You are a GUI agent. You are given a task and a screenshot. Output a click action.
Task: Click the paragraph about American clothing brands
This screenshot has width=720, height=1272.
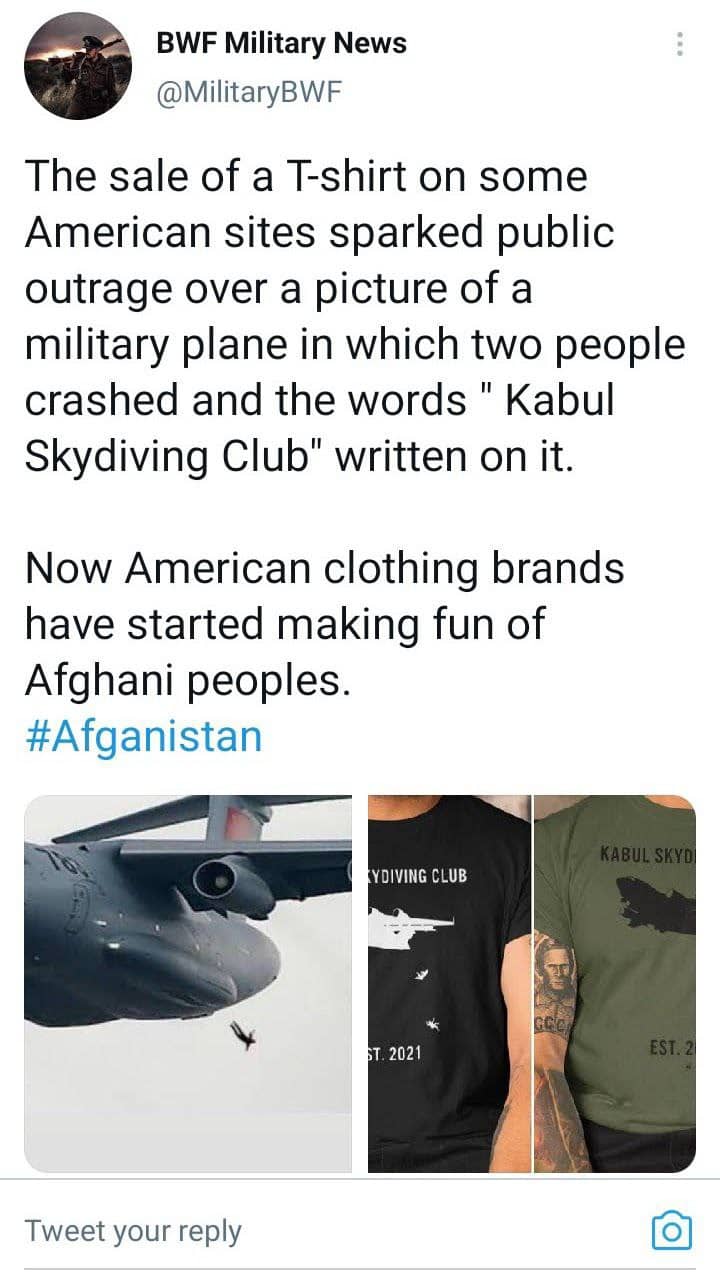point(325,624)
